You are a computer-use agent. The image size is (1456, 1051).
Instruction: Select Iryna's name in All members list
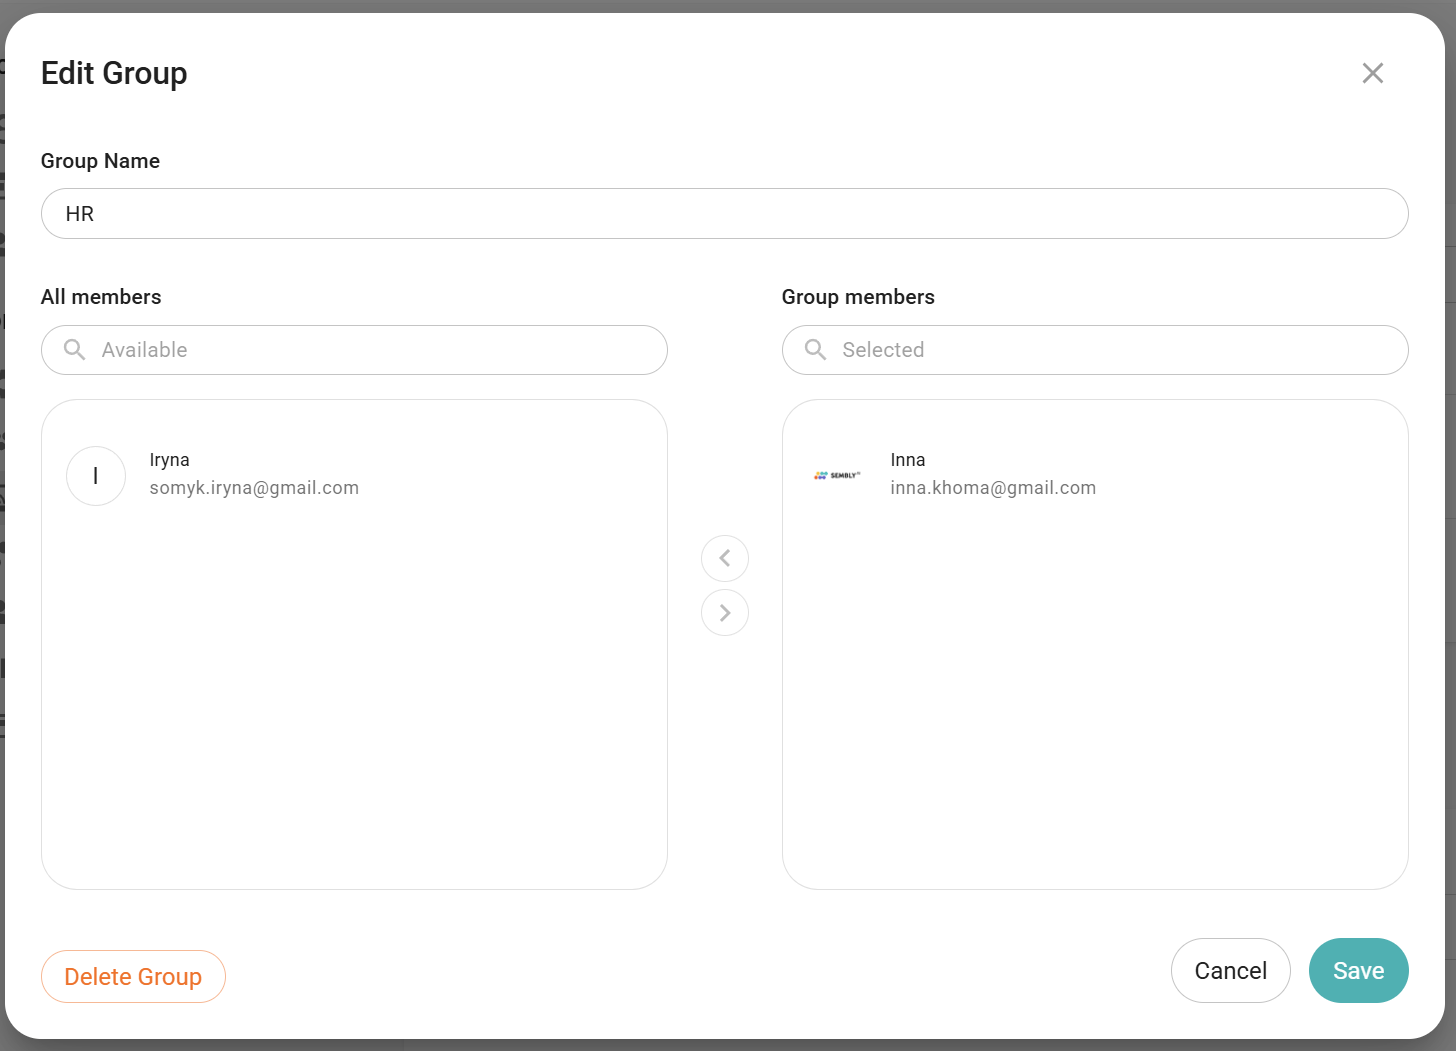click(170, 460)
